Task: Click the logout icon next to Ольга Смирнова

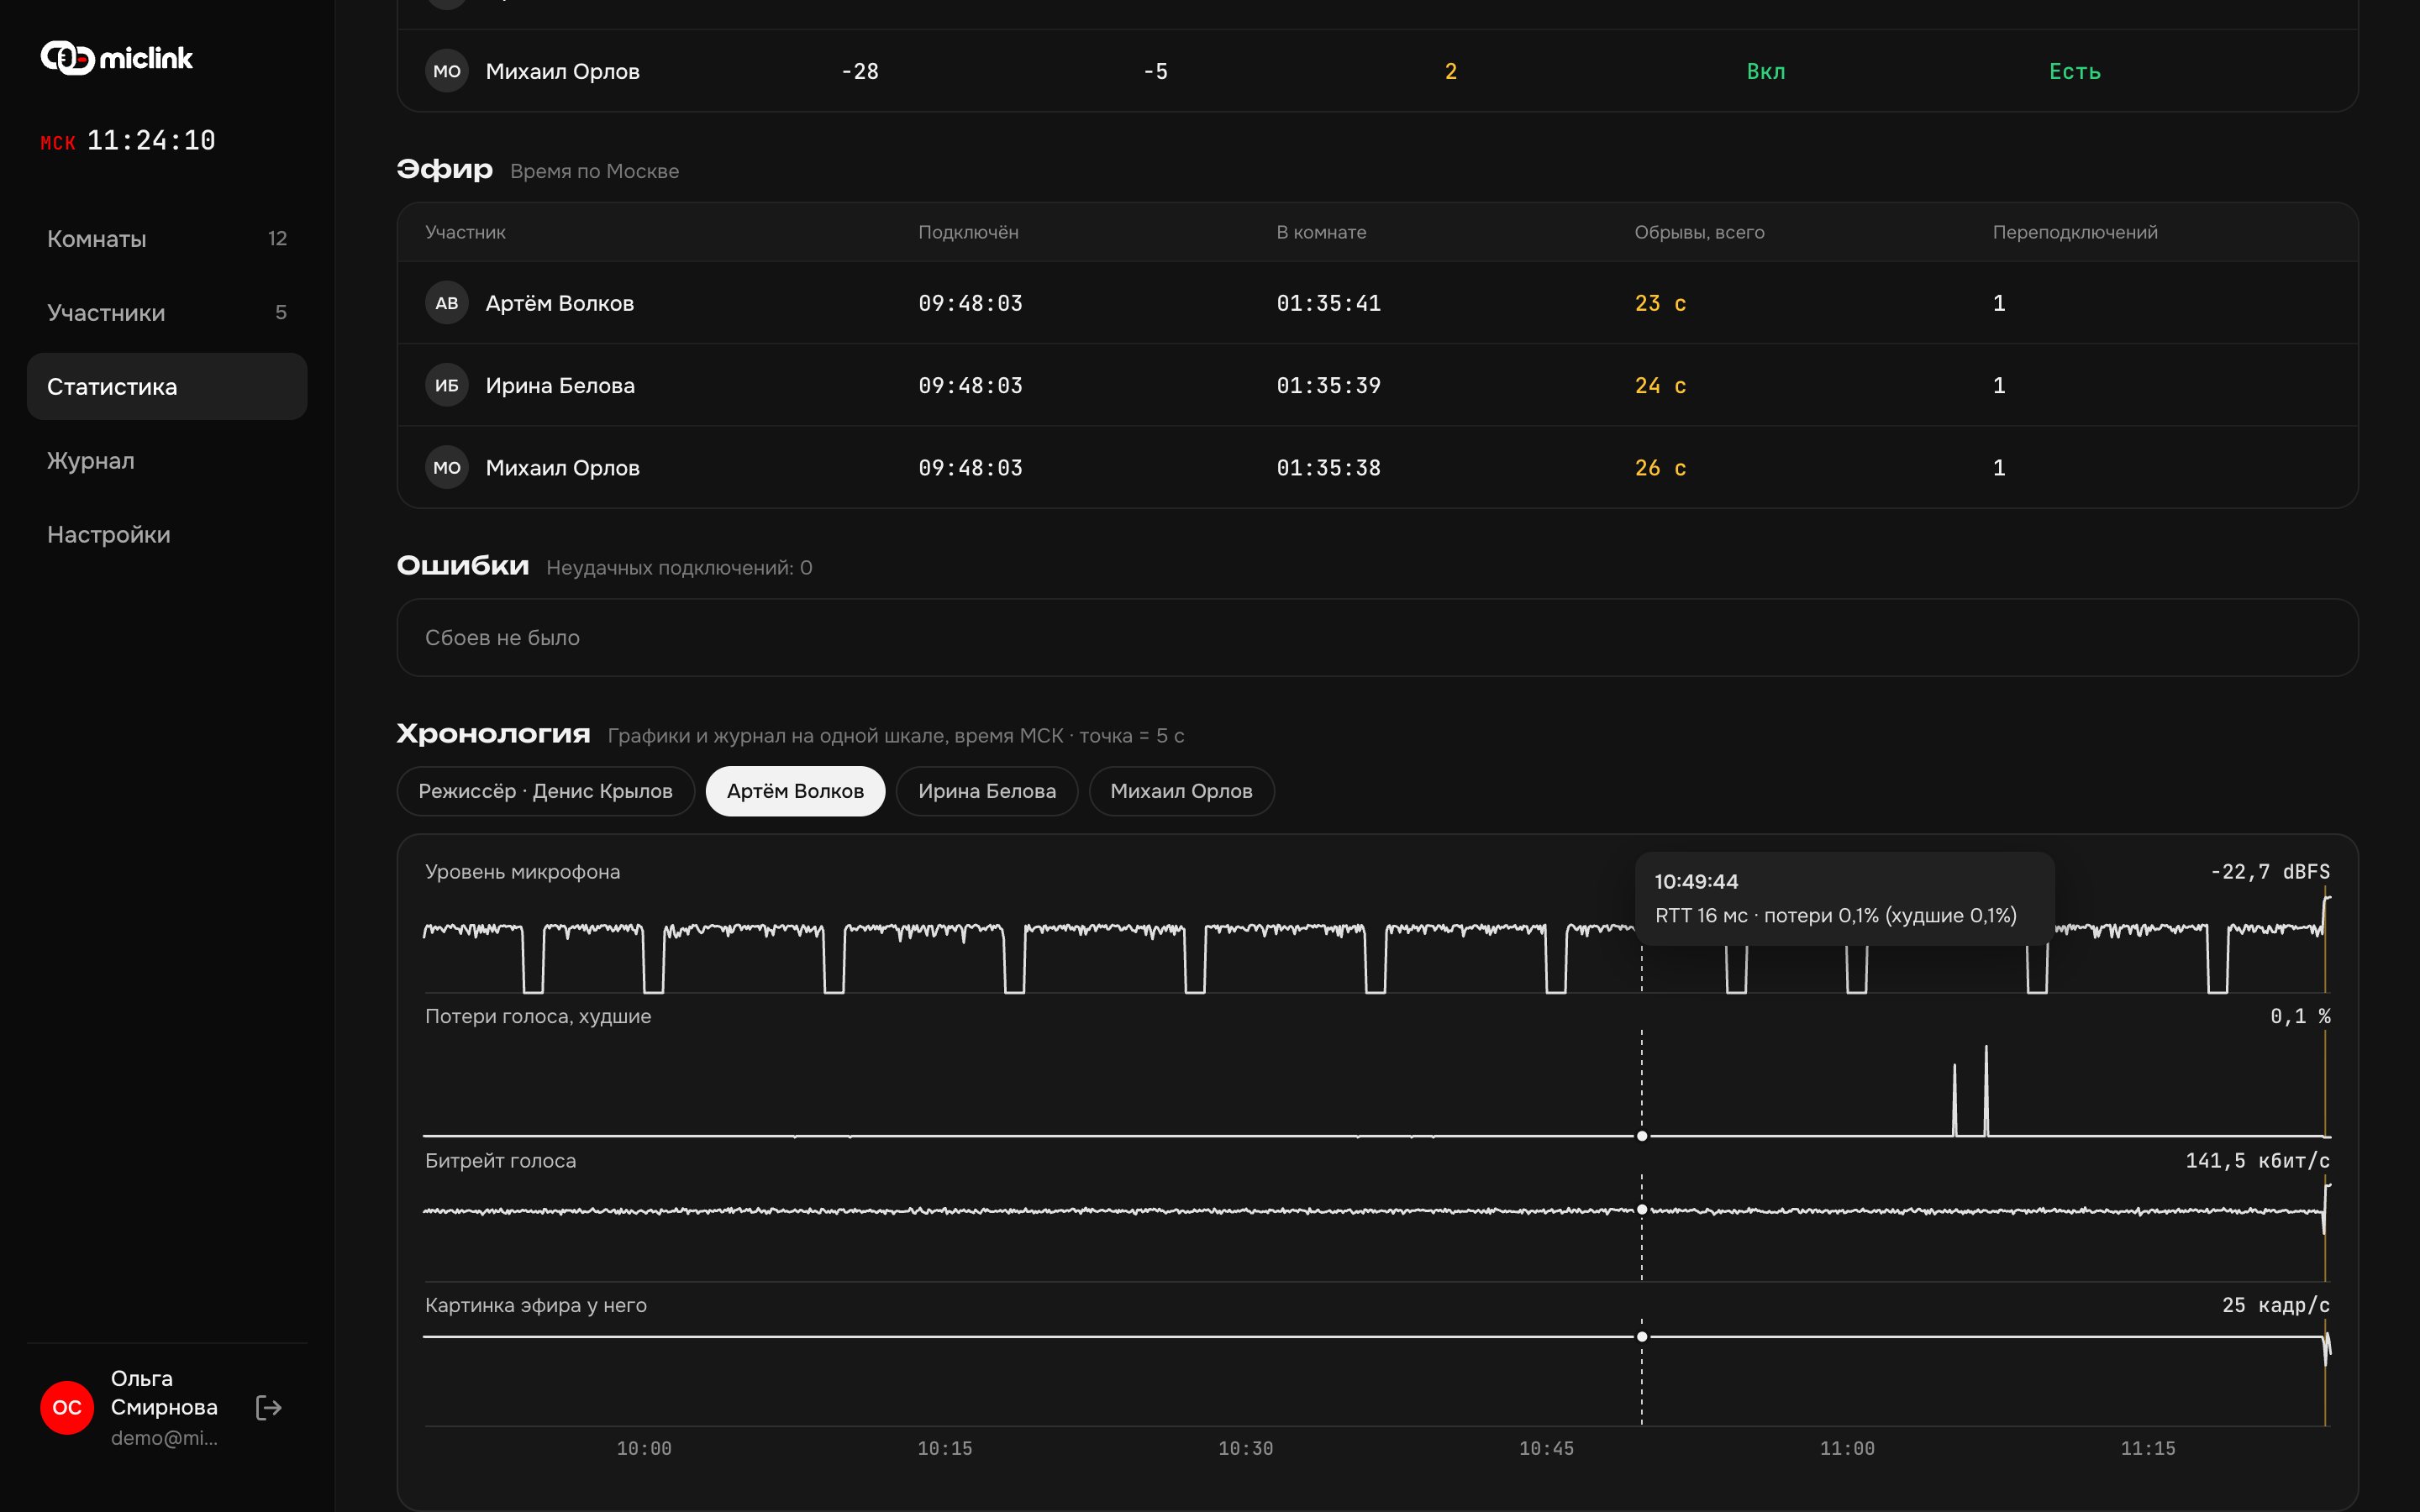Action: pyautogui.click(x=268, y=1407)
